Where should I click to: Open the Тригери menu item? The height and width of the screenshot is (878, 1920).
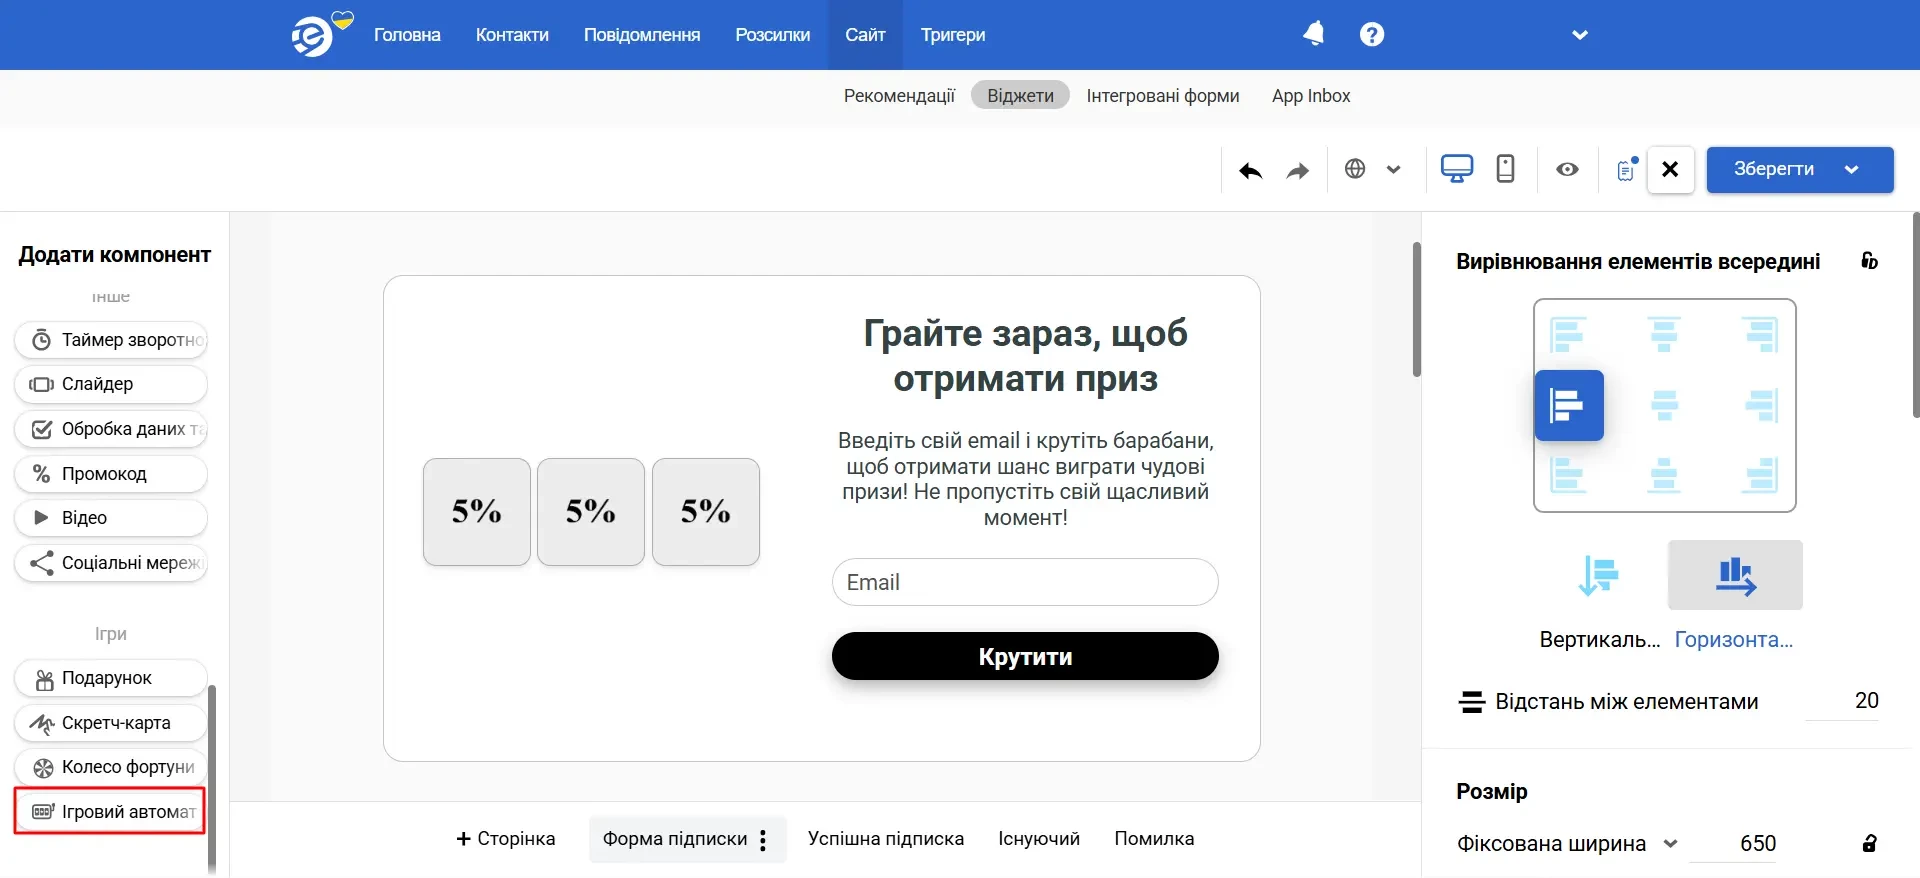(x=952, y=35)
